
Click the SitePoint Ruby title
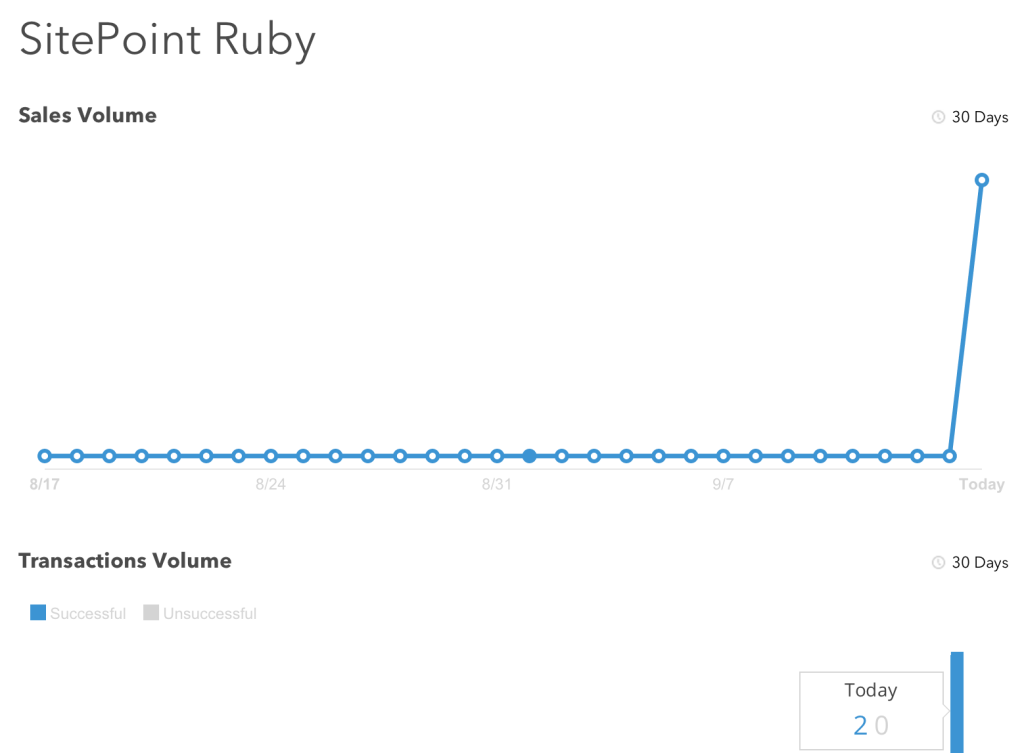click(167, 40)
